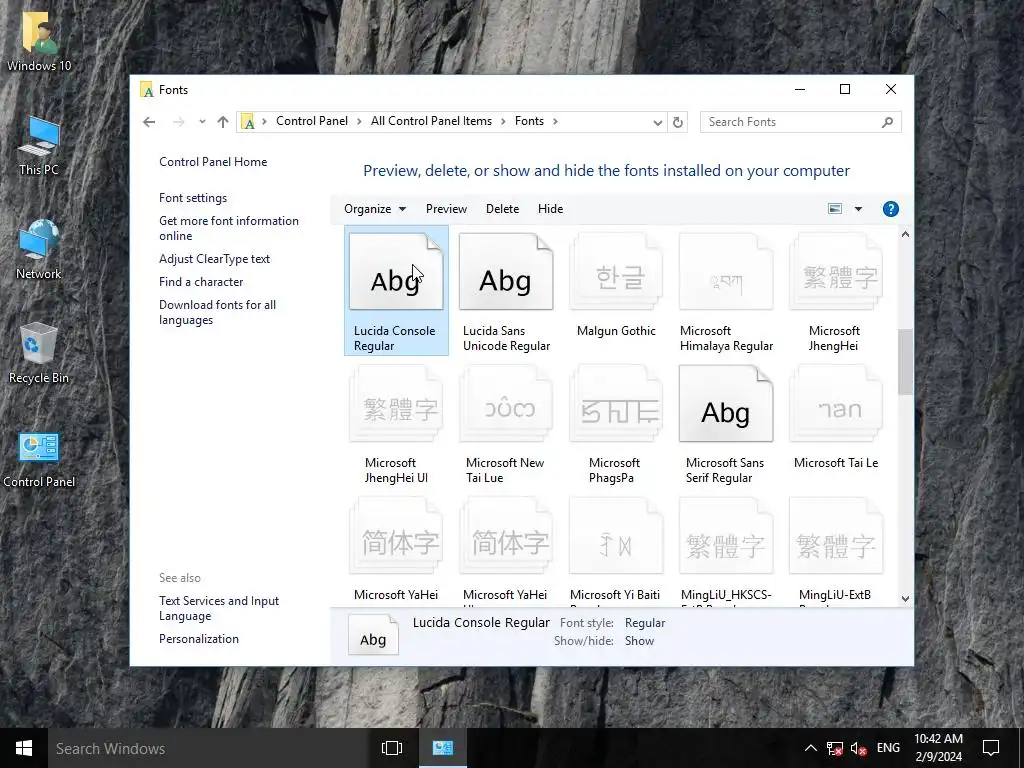Select This PC desktop icon

point(39,146)
